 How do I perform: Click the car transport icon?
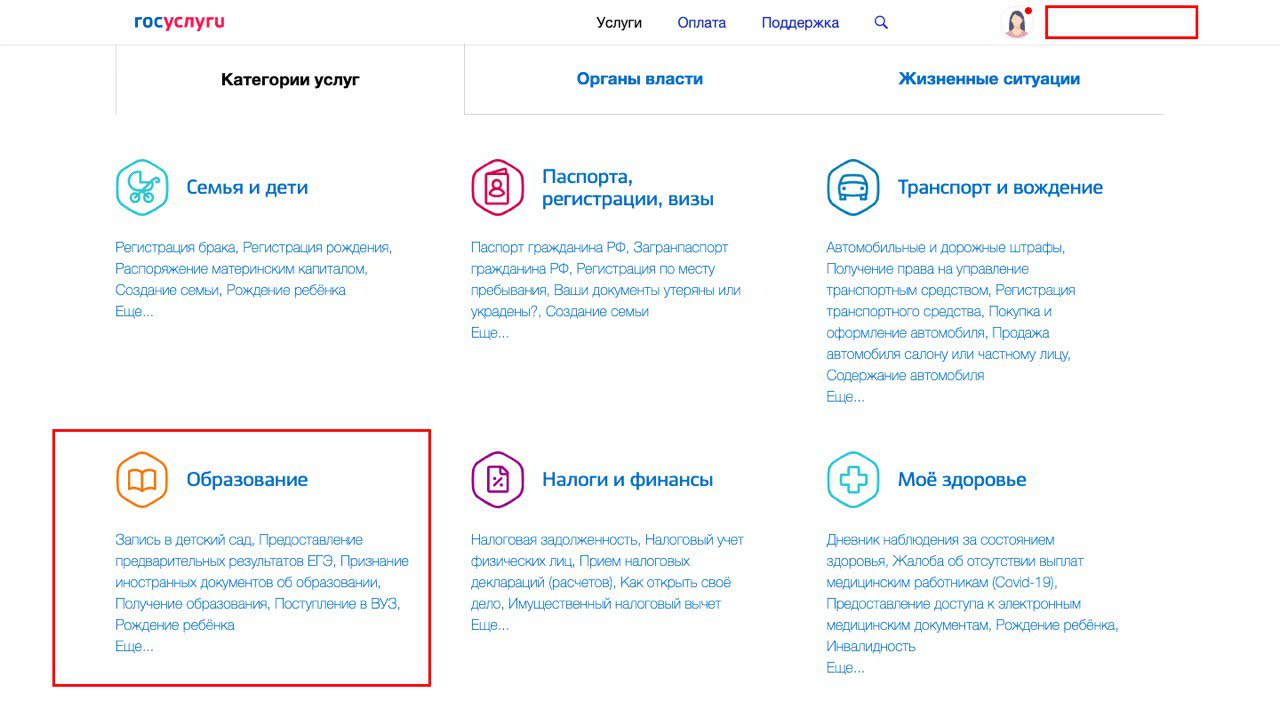tap(852, 187)
